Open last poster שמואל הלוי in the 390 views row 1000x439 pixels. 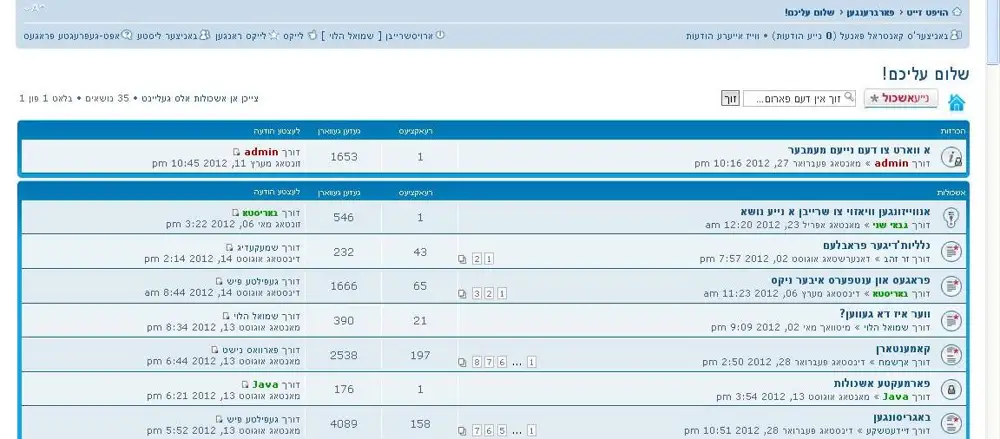point(255,316)
